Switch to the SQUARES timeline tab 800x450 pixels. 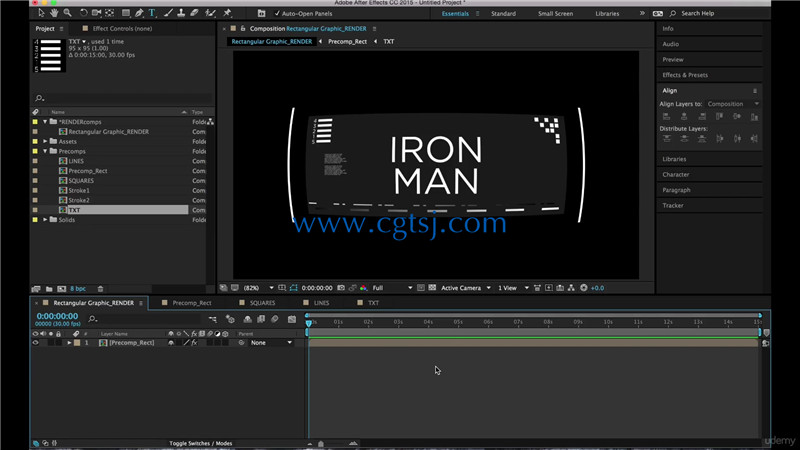click(262, 303)
